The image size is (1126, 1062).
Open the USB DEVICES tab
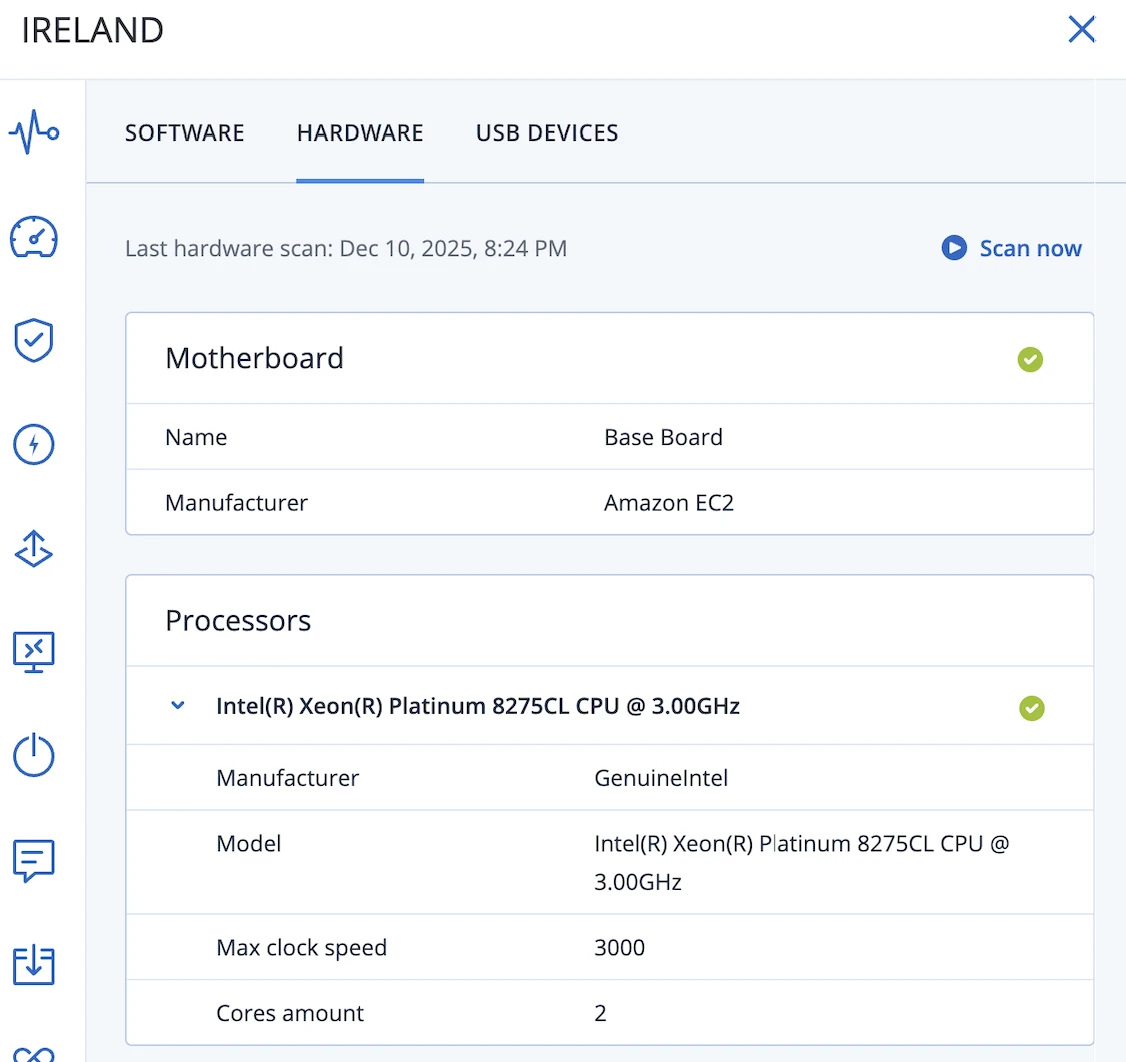click(546, 133)
